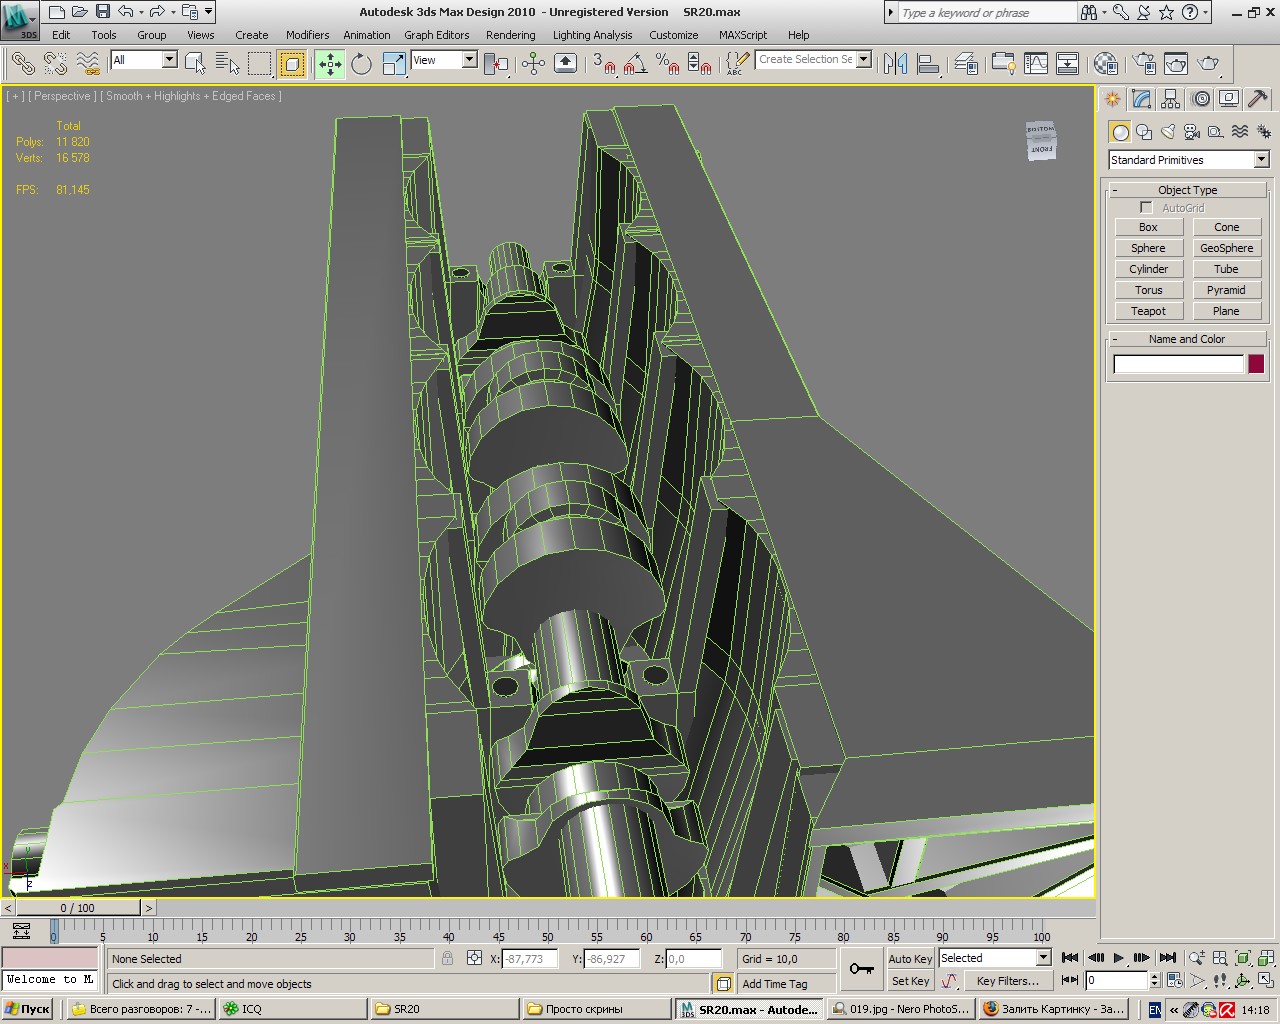Open Curve Editor from toolbar

pos(1036,64)
